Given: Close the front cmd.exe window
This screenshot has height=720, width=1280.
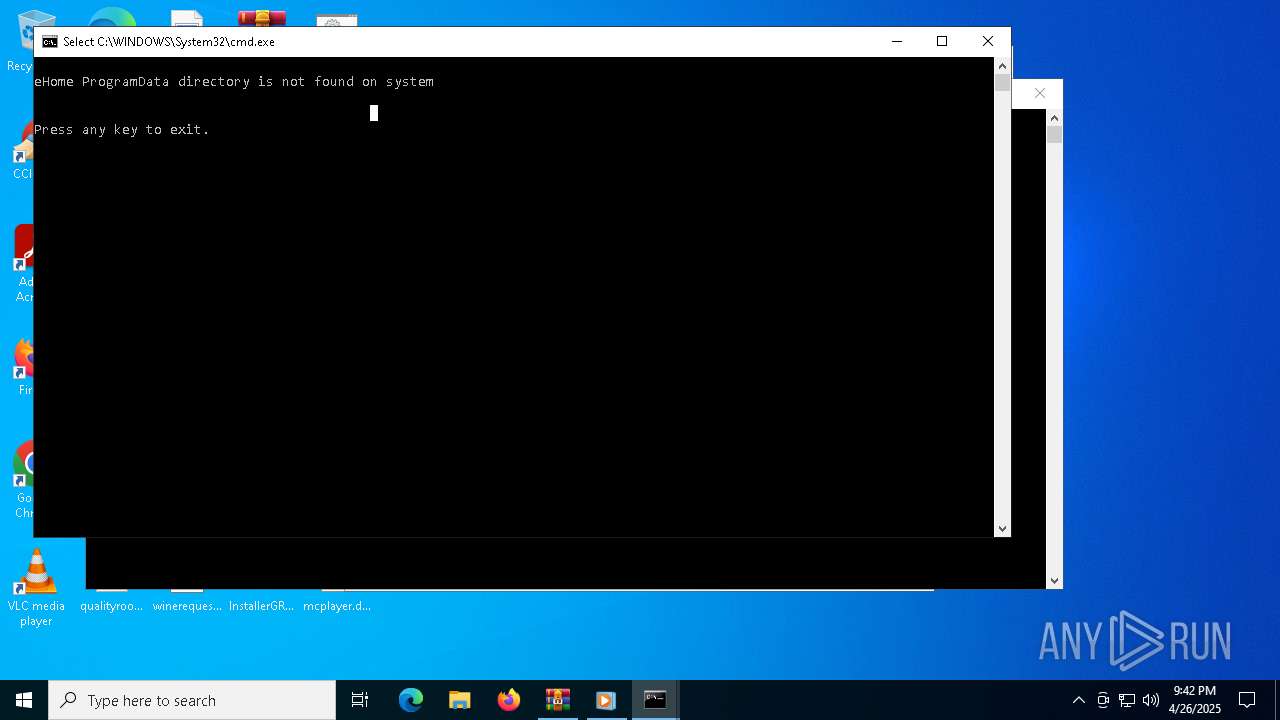Looking at the screenshot, I should point(987,41).
